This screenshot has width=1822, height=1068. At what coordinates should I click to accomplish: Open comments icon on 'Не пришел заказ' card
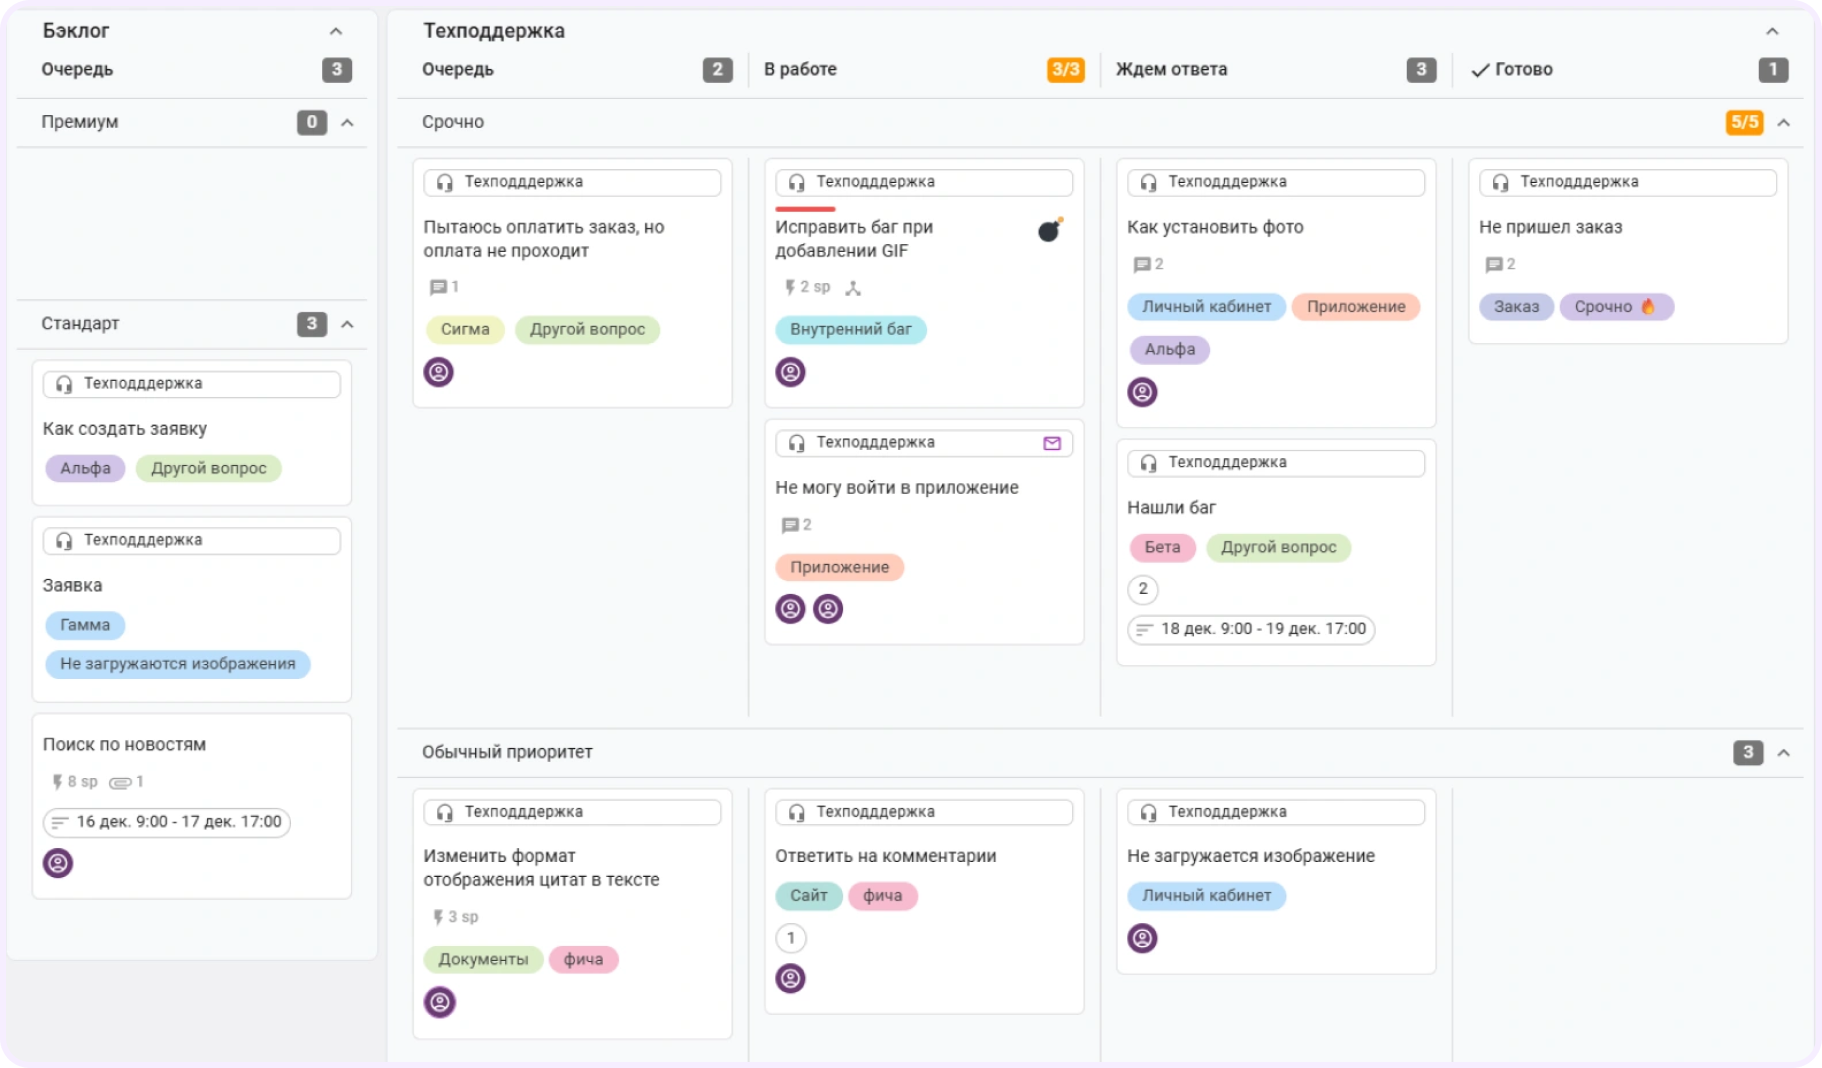[x=1493, y=264]
